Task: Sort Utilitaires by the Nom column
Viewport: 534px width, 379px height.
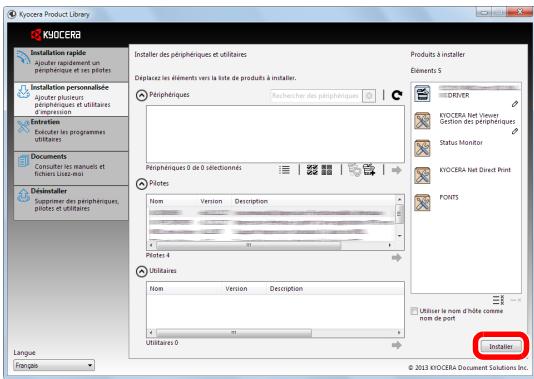Action: coord(156,289)
